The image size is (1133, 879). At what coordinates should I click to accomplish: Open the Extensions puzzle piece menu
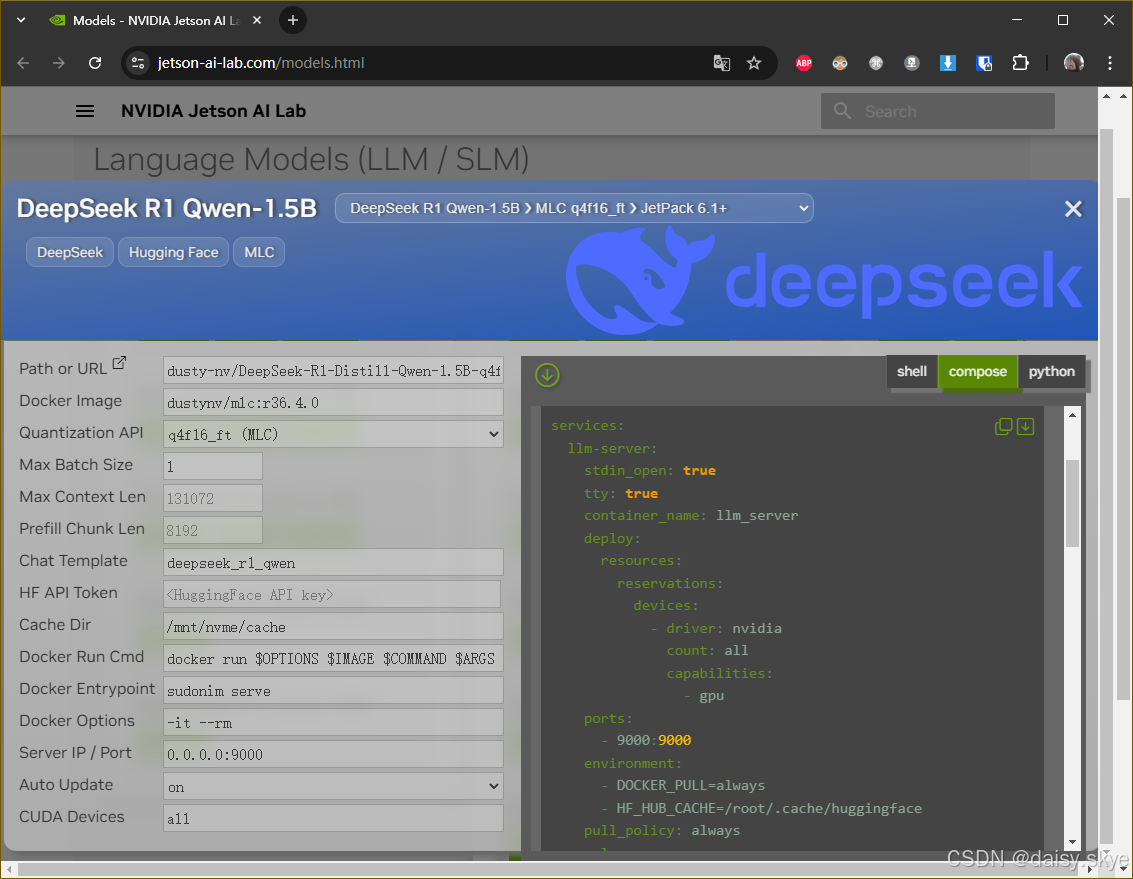(1020, 63)
